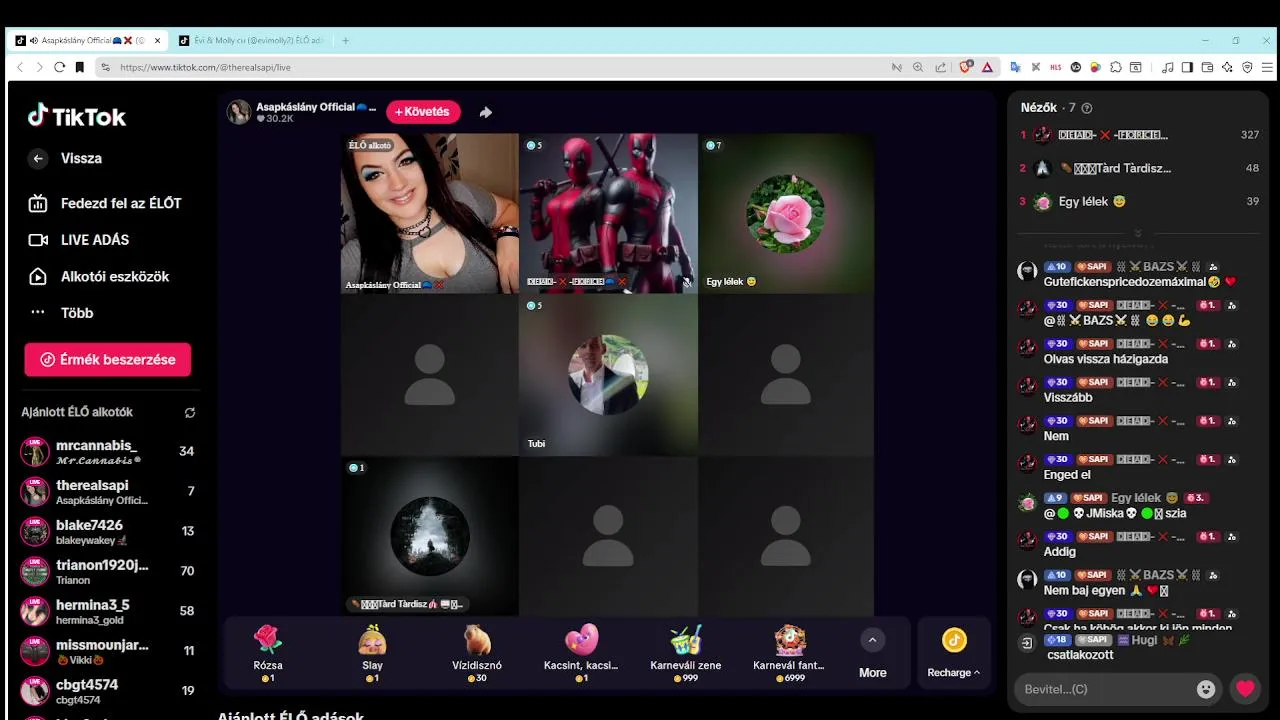Open a new browser tab
1280x720 pixels.
[345, 41]
